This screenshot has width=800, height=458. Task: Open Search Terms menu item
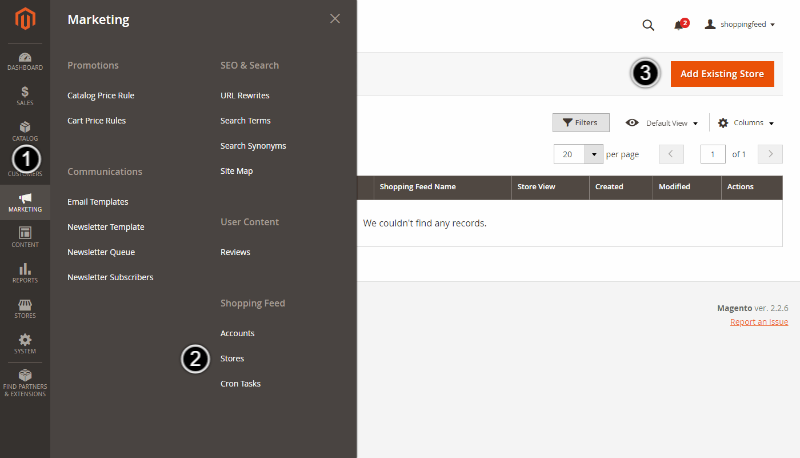point(245,121)
